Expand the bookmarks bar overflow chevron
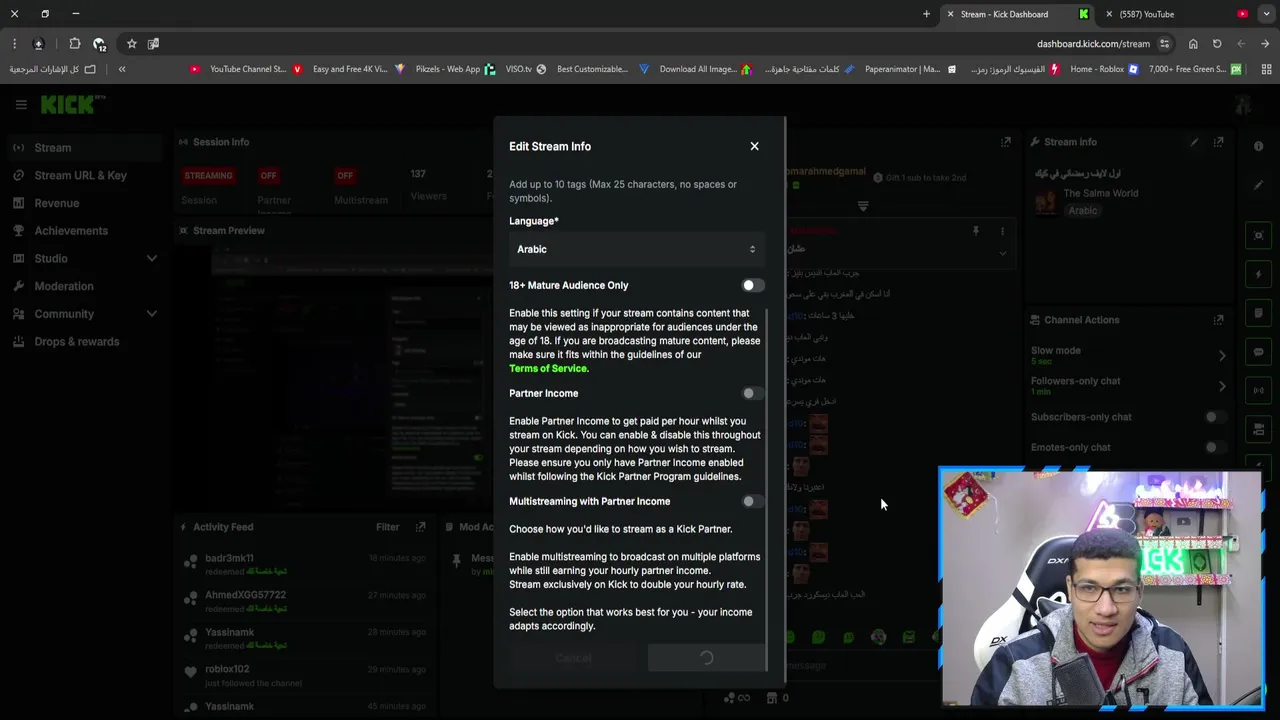 122,69
